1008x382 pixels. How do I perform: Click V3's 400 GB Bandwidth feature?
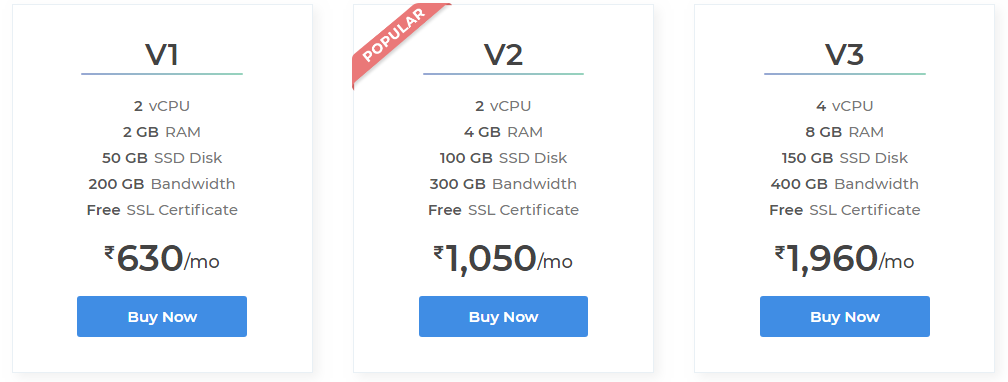coord(845,184)
